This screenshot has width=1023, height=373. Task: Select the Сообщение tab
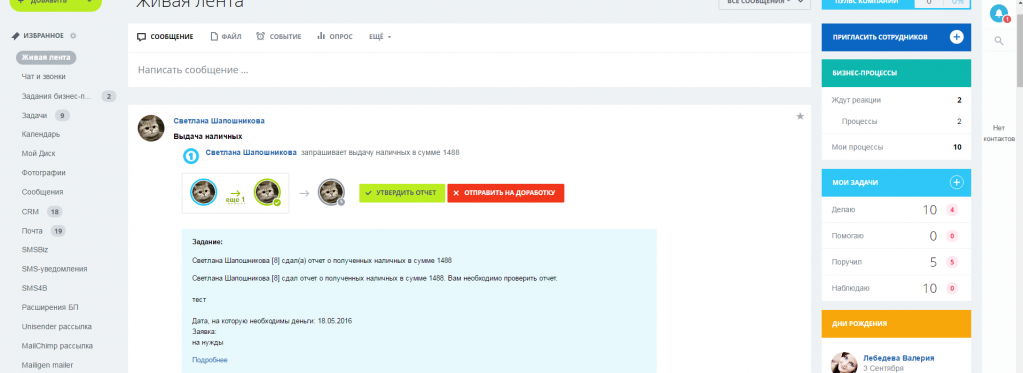click(x=165, y=37)
